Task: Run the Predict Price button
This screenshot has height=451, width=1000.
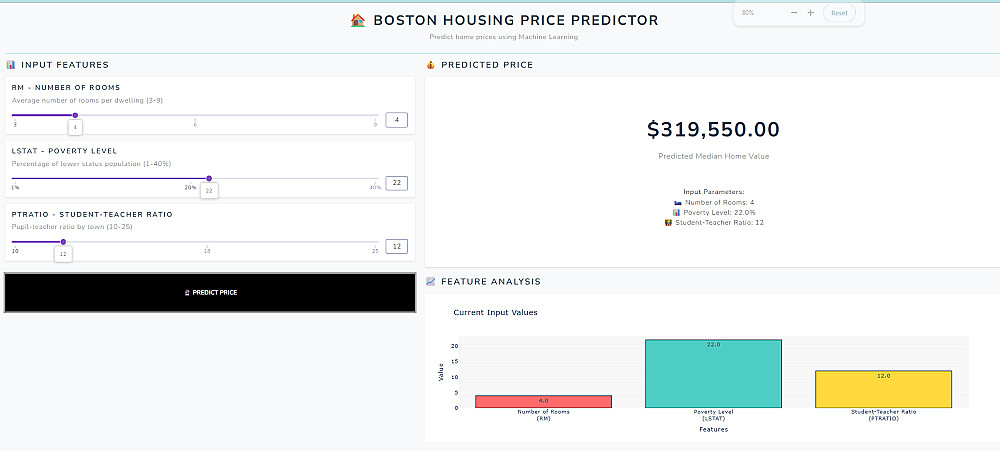Action: click(x=210, y=293)
